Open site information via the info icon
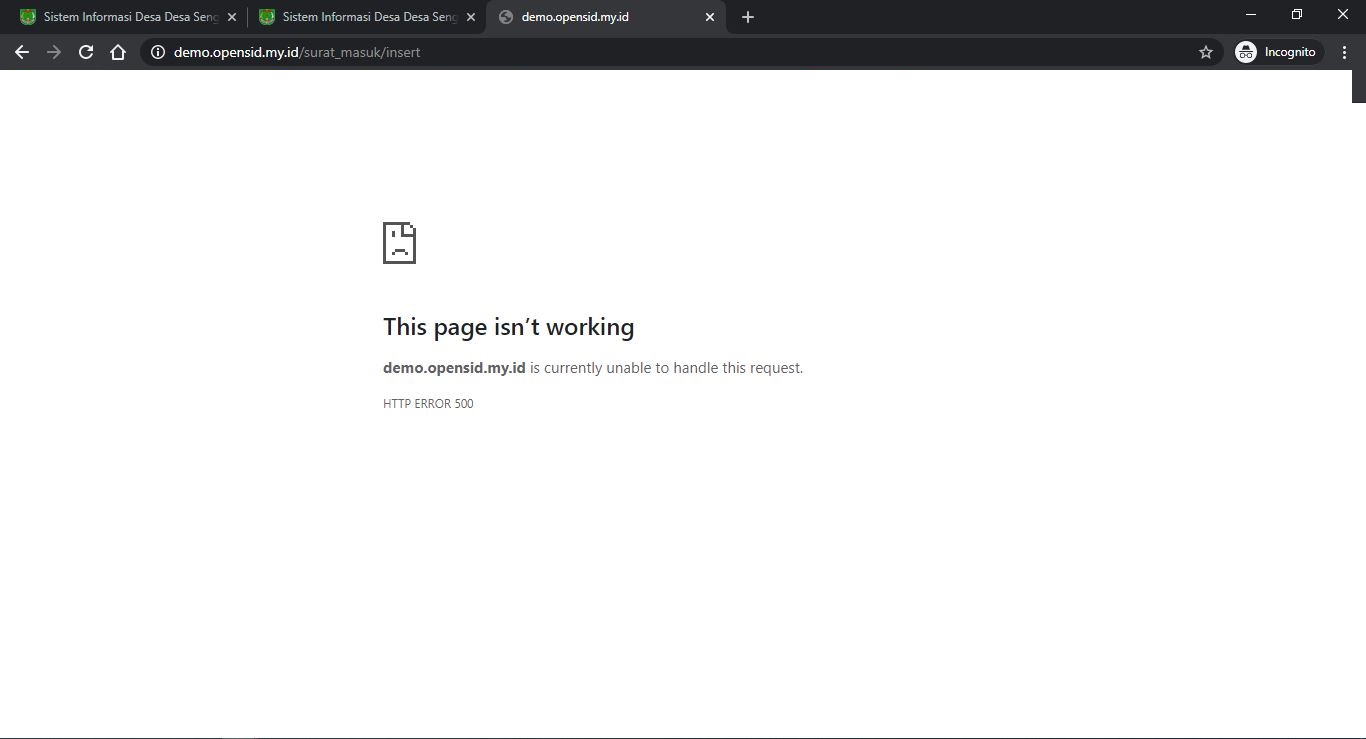The image size is (1366, 739). (158, 52)
